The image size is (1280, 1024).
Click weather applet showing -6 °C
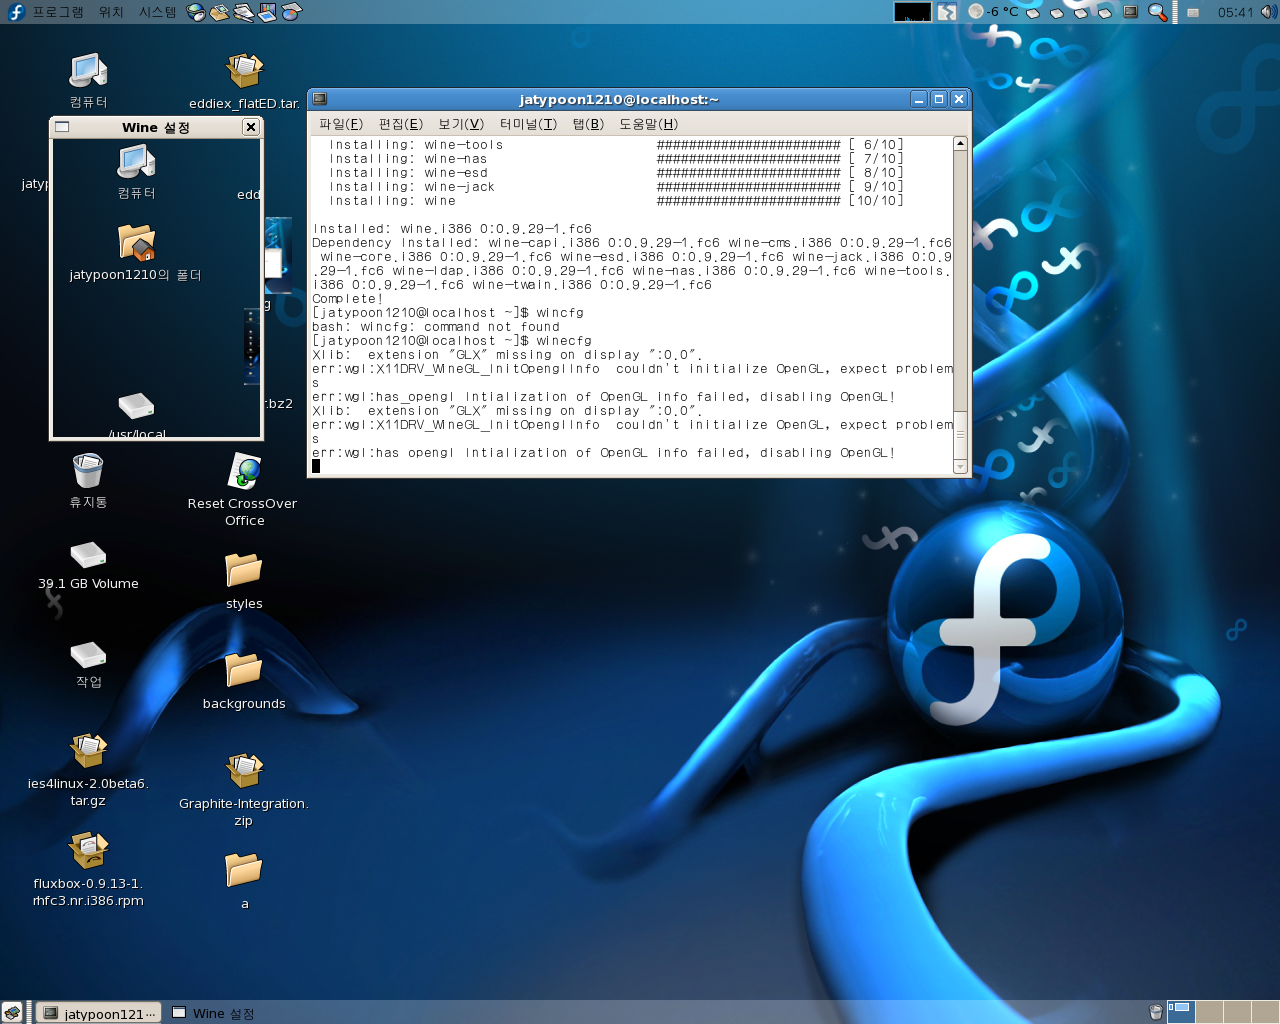(994, 12)
